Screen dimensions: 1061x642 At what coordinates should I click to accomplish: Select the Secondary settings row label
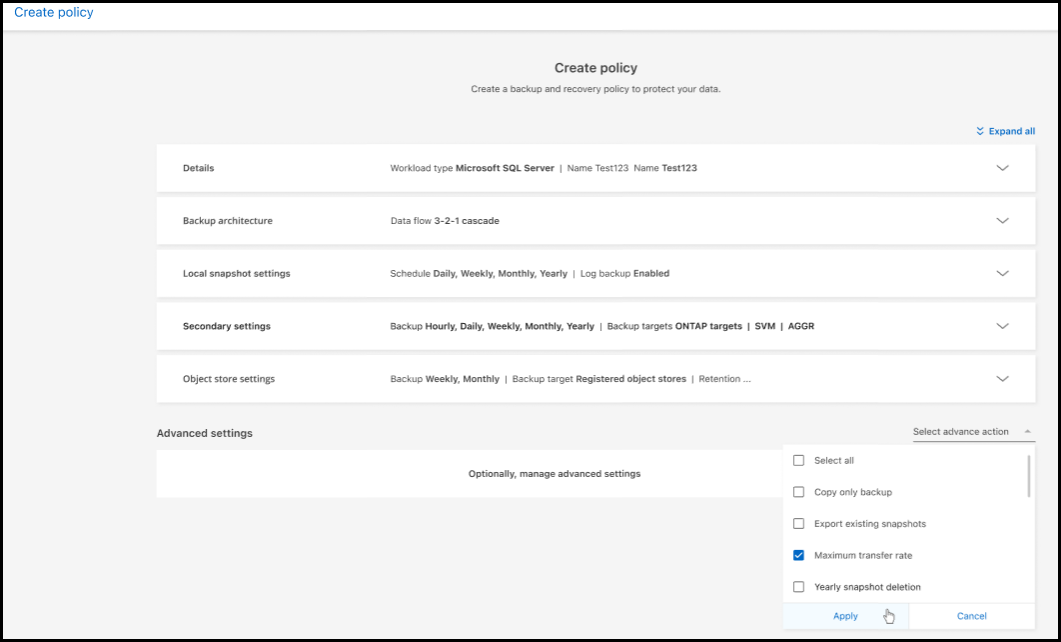pyautogui.click(x=226, y=326)
